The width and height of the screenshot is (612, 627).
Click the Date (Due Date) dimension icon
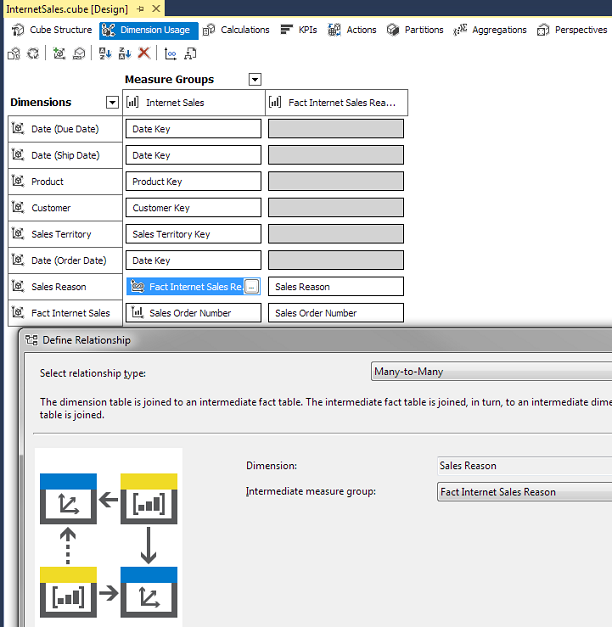[18, 129]
